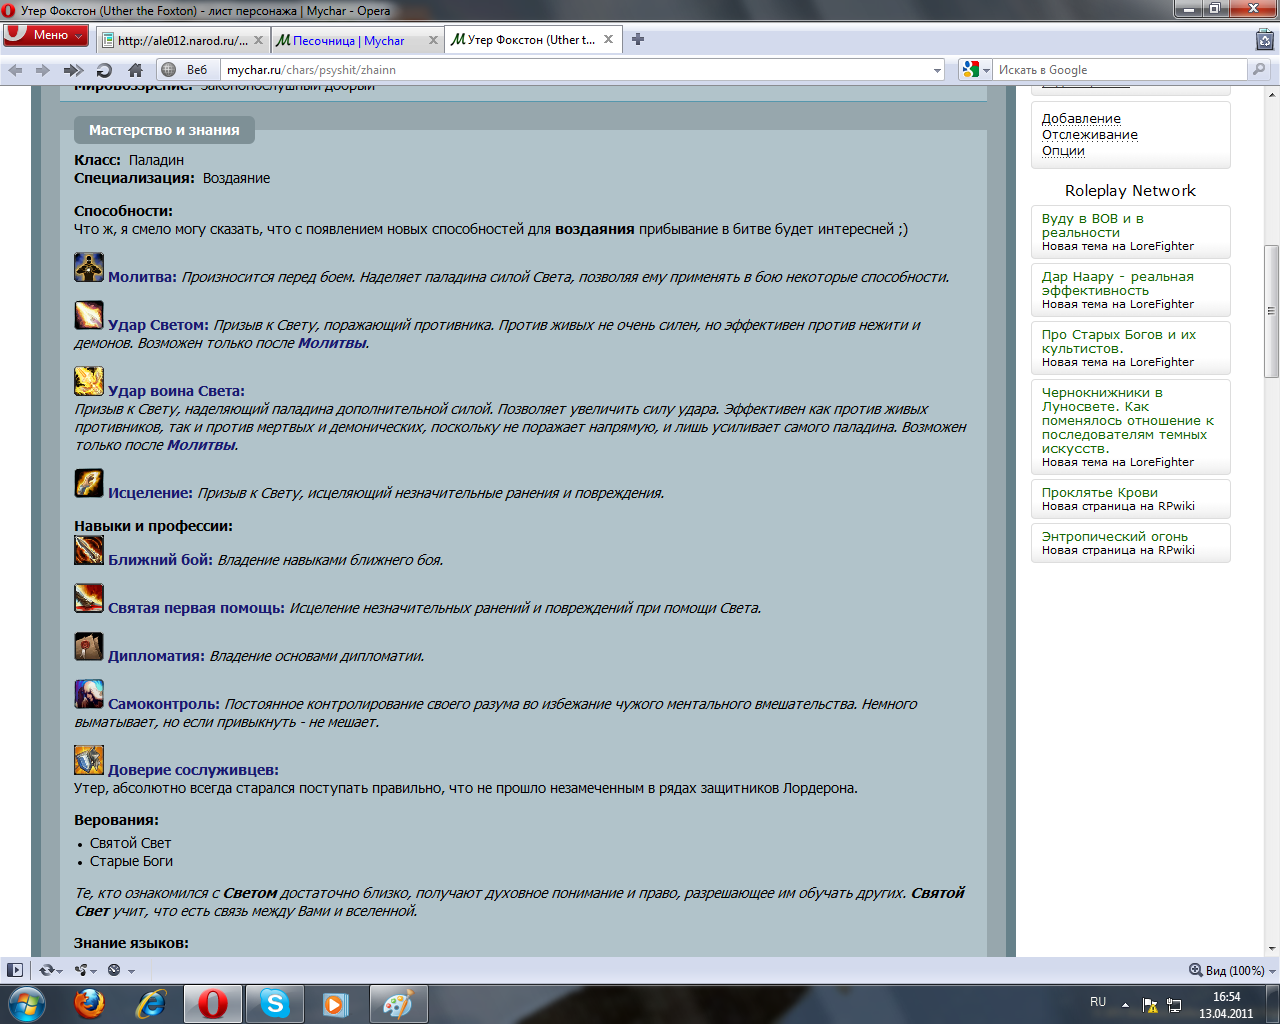The width and height of the screenshot is (1280, 1024).
Task: Click the Ближний бой skill icon
Action: 89,550
